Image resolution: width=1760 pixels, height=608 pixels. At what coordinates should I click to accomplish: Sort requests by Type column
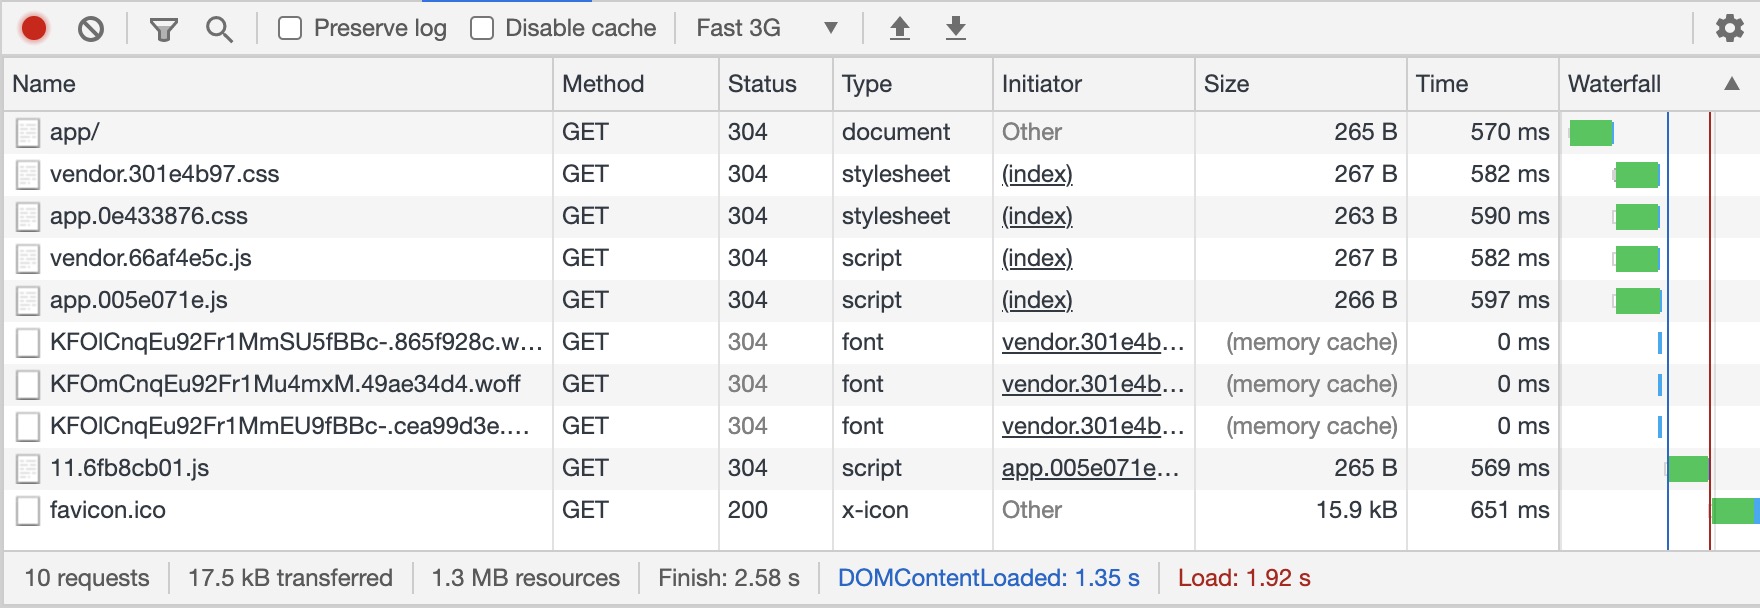912,84
